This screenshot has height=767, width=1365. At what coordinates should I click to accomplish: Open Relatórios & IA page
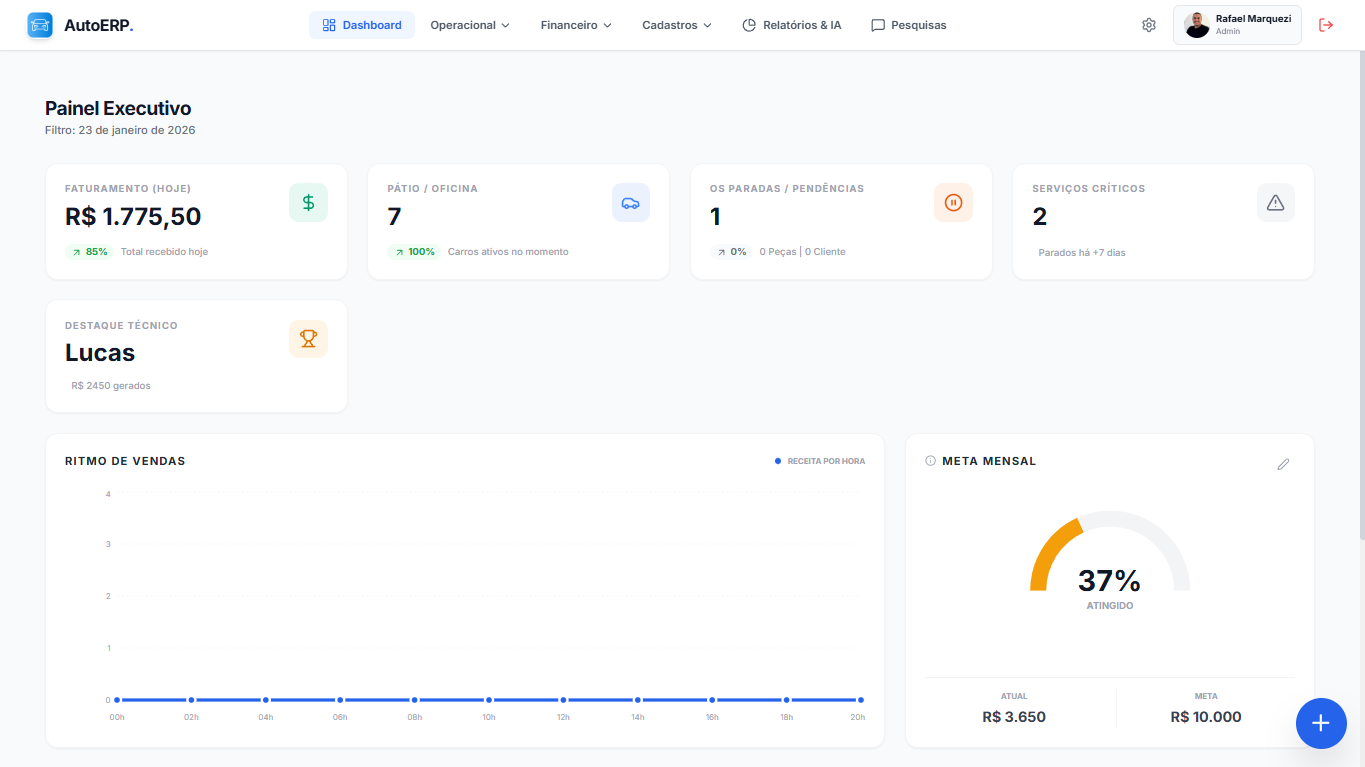(x=791, y=25)
